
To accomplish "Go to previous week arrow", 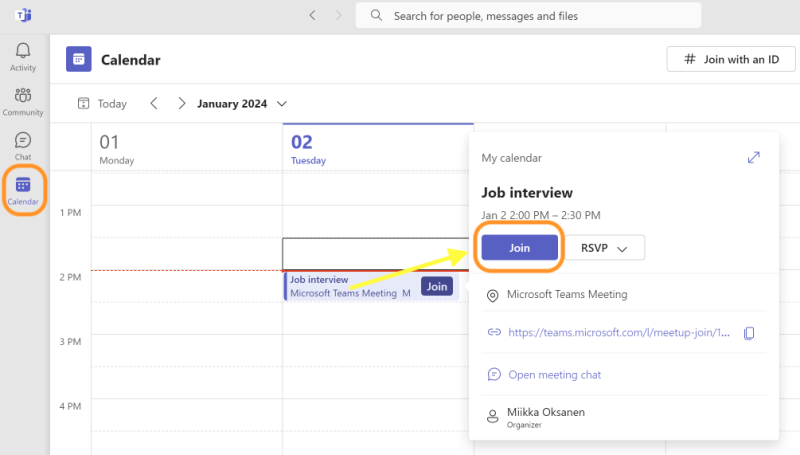I will (x=154, y=103).
